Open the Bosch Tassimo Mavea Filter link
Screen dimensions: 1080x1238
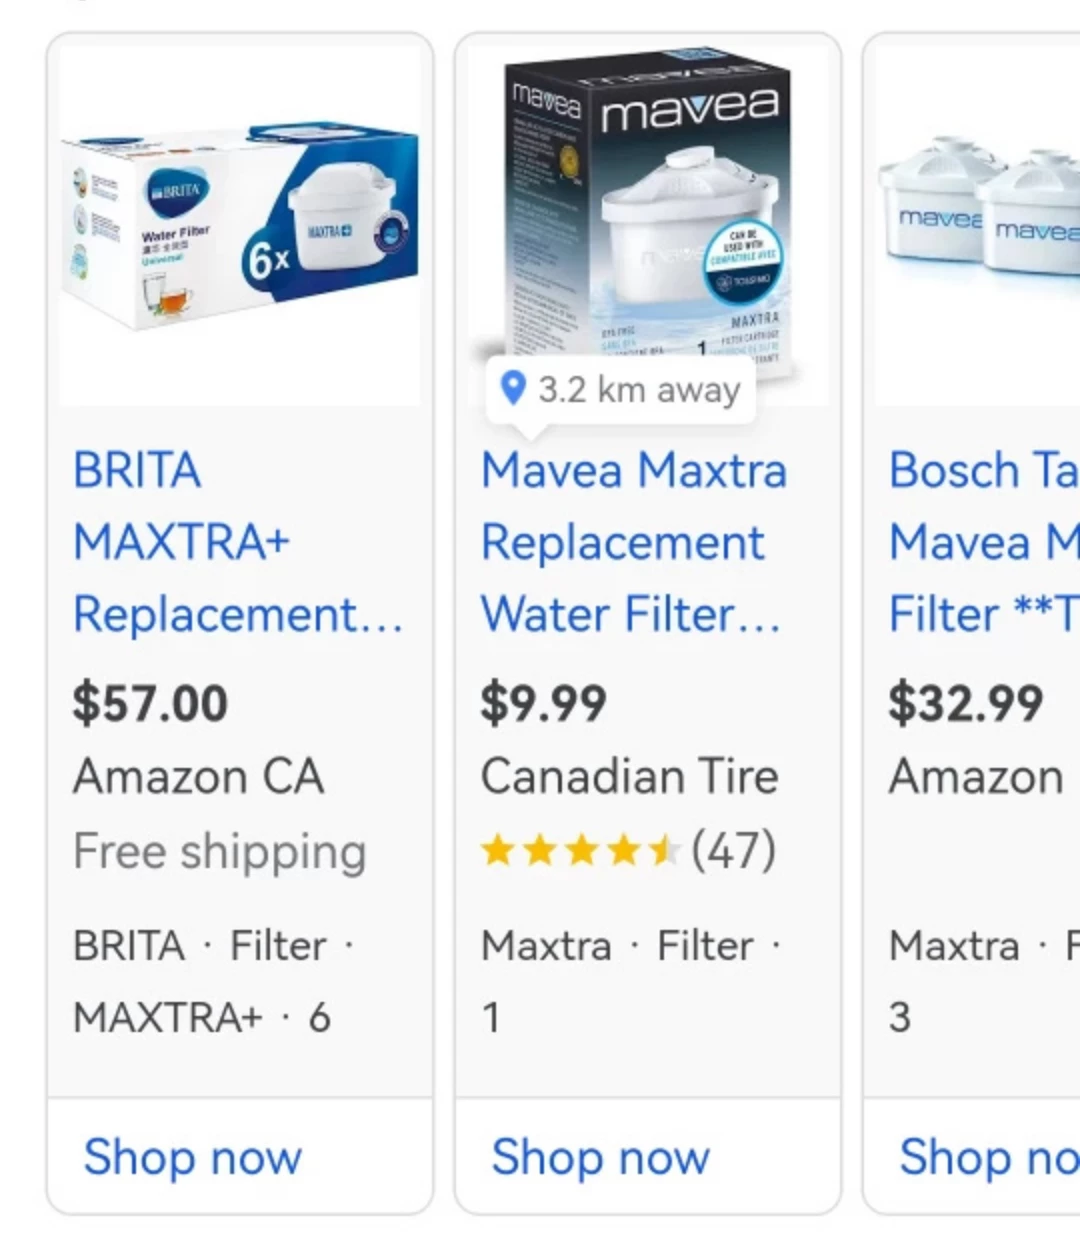tap(984, 542)
